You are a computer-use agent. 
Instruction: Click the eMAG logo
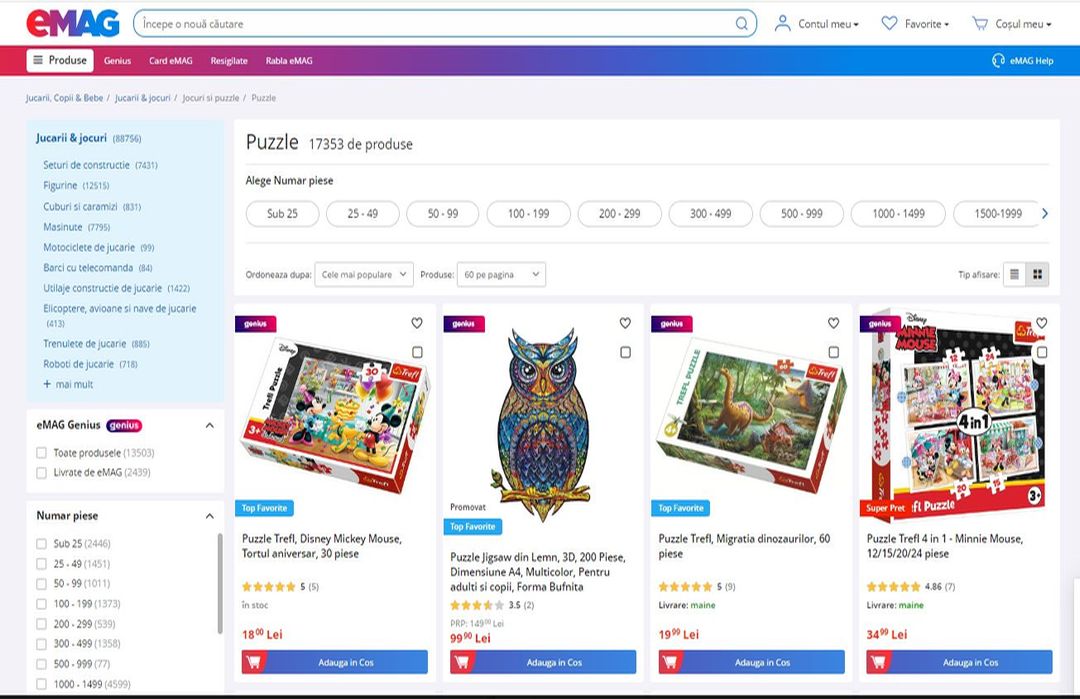click(x=72, y=23)
